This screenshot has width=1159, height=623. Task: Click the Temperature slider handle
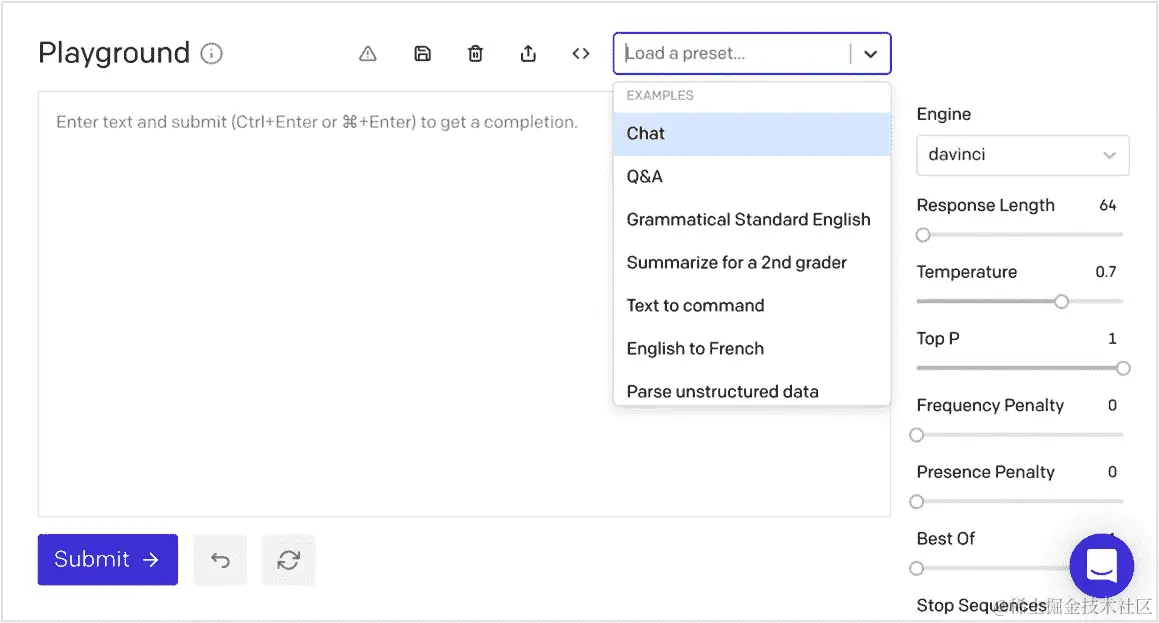coord(1061,301)
